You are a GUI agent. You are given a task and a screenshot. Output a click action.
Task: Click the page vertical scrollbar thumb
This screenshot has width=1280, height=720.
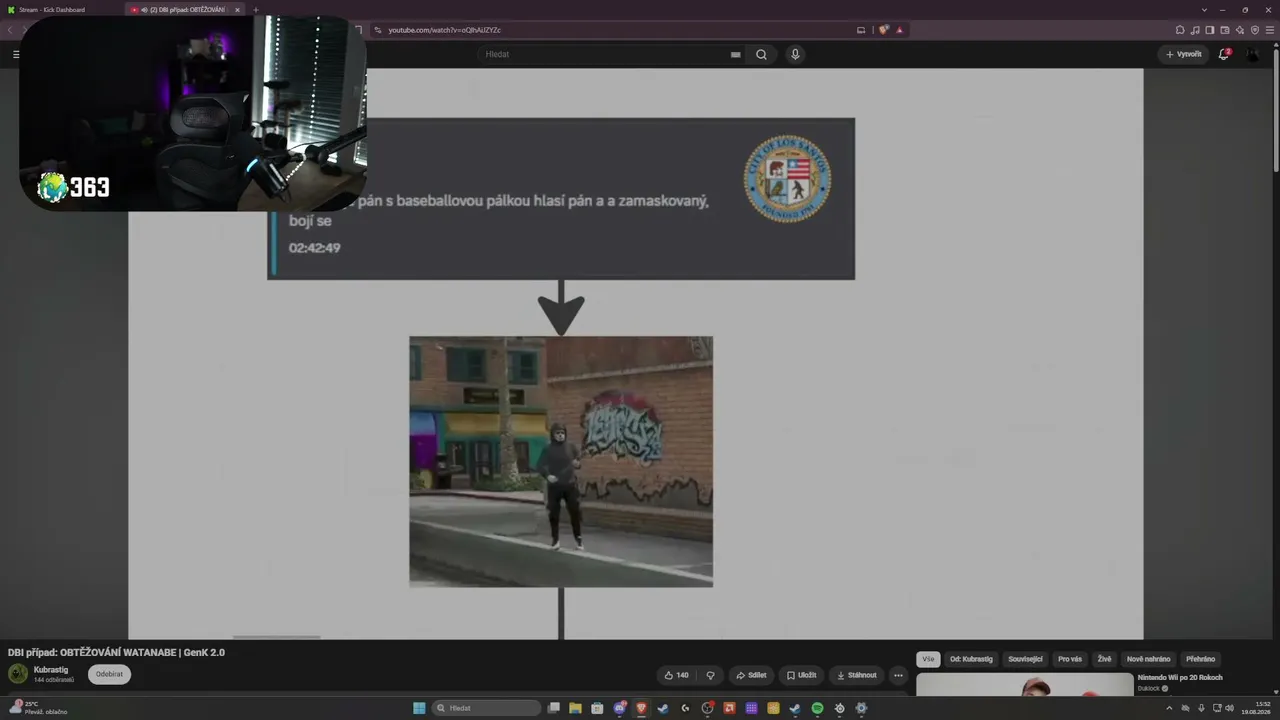click(x=1275, y=112)
